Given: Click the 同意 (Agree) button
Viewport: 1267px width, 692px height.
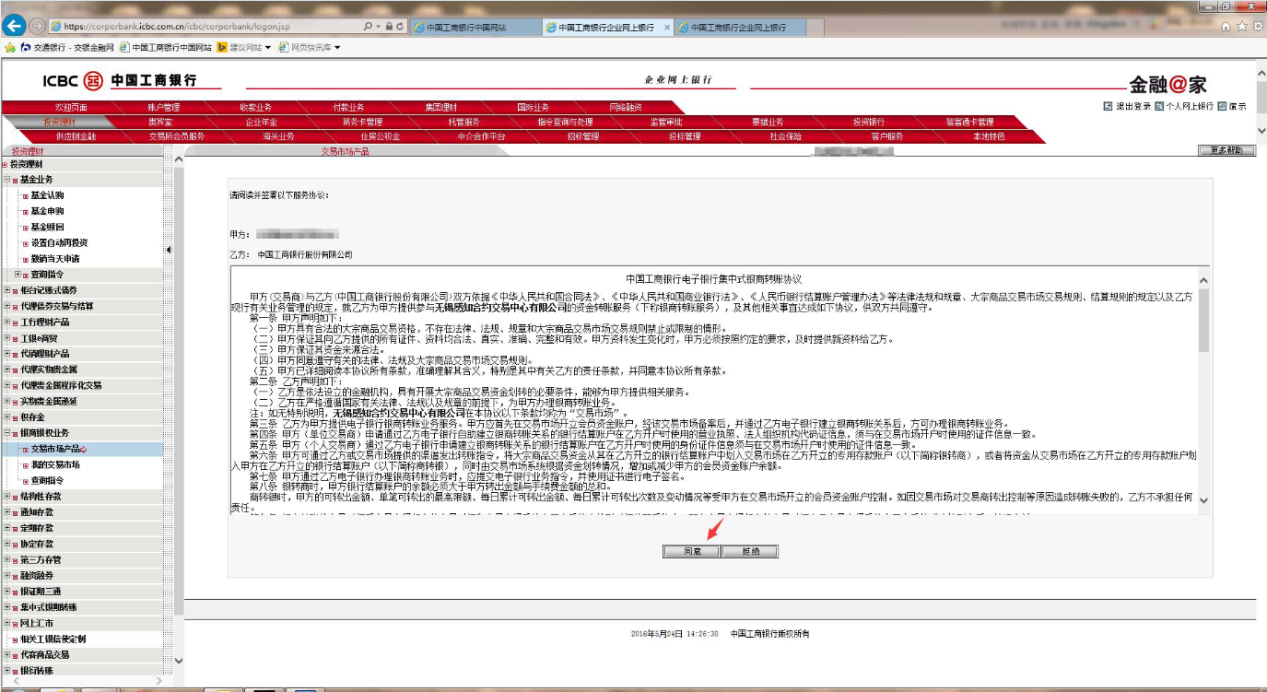Looking at the screenshot, I should tap(692, 551).
